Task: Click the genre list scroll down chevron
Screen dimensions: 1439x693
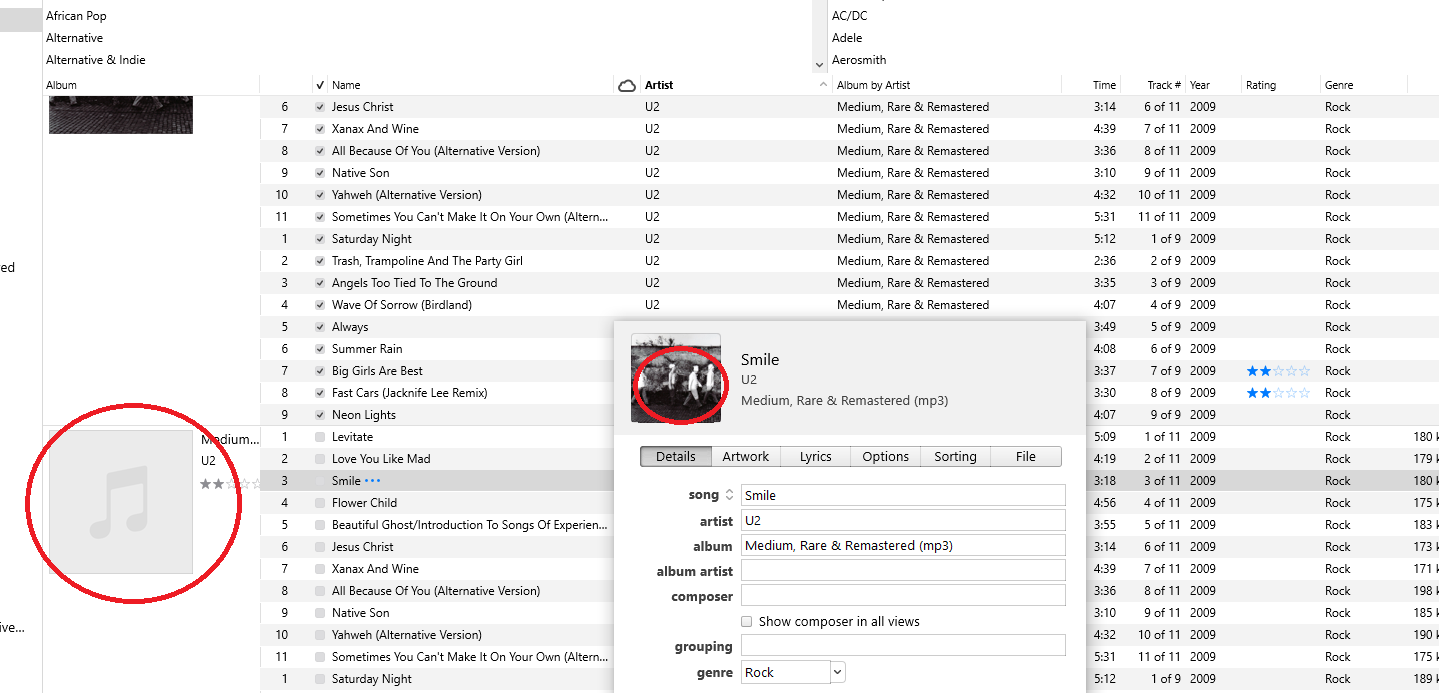Action: pyautogui.click(x=820, y=64)
